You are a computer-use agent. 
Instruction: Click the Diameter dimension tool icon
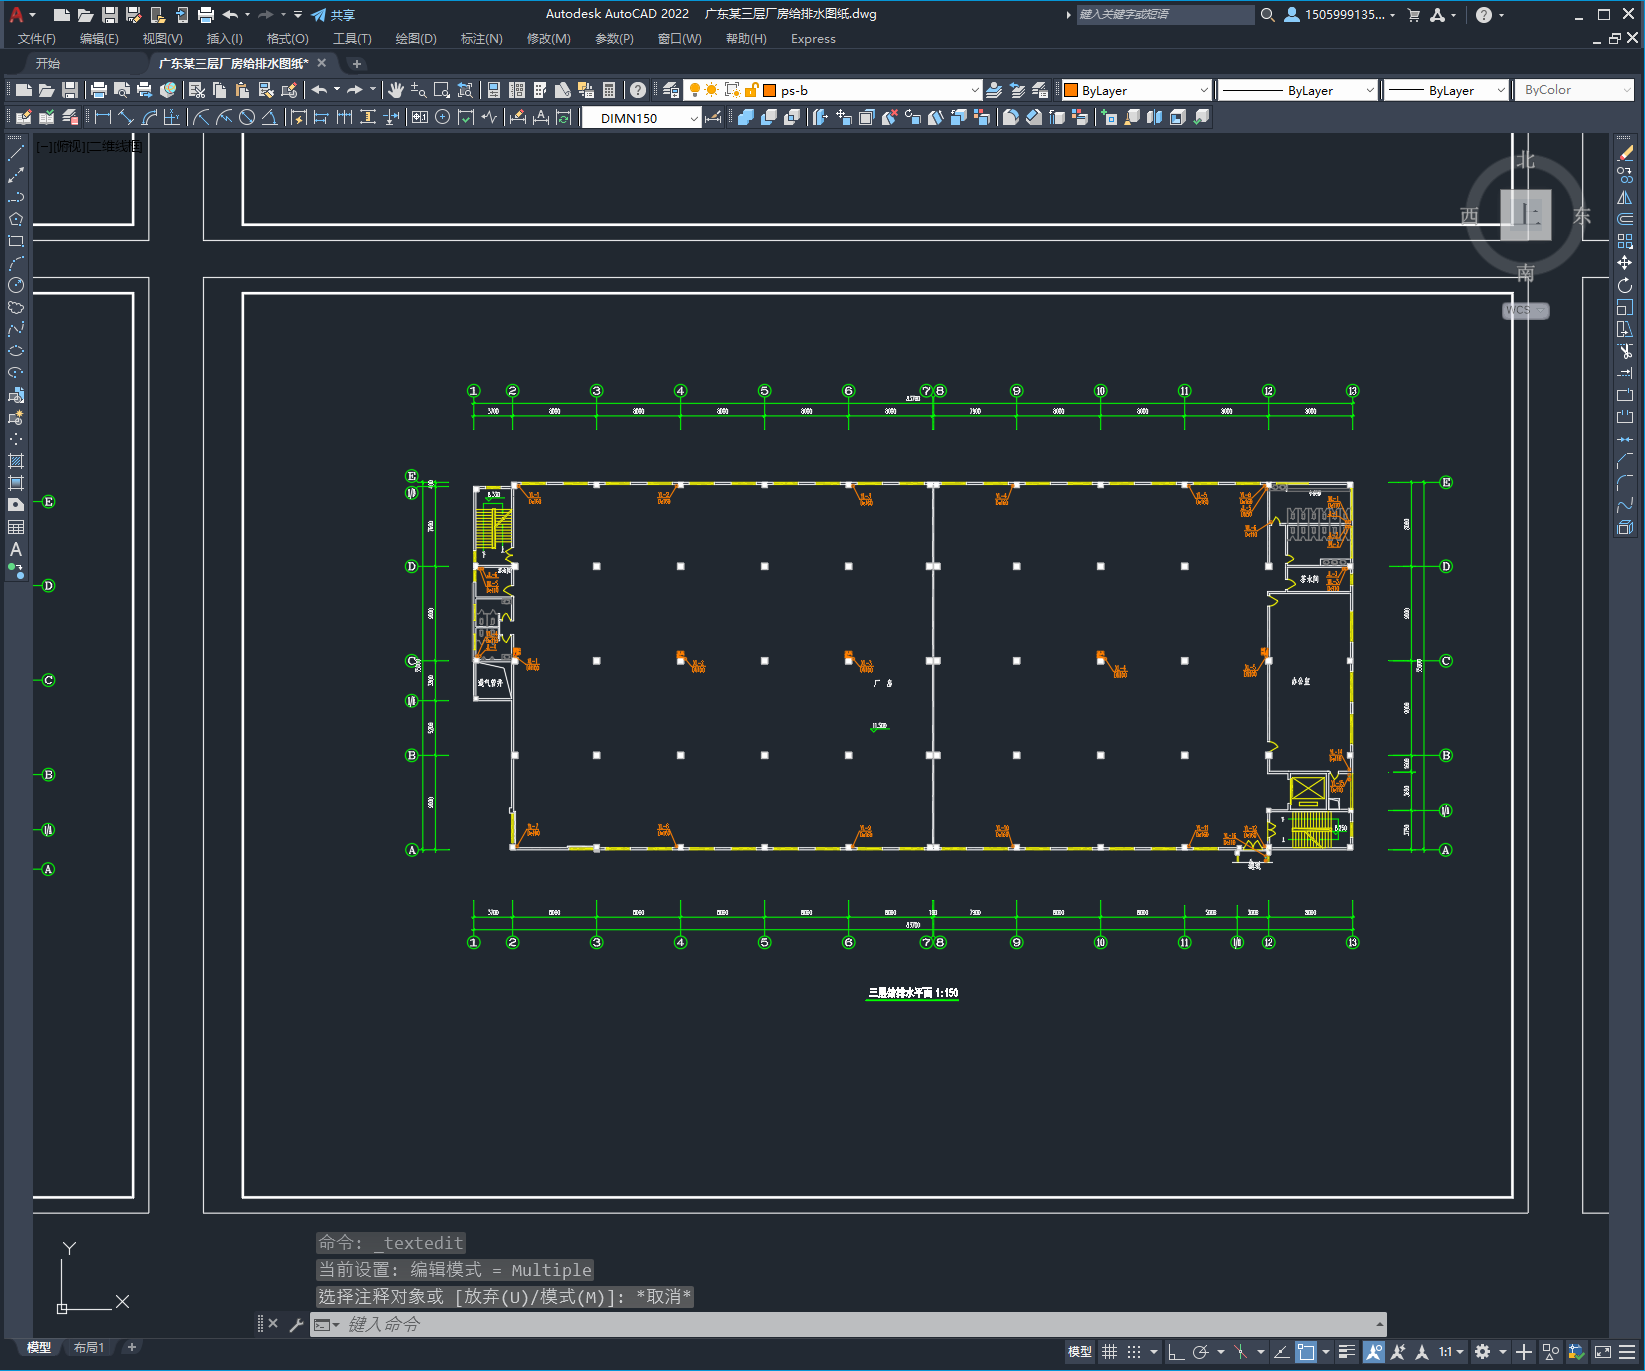(247, 117)
